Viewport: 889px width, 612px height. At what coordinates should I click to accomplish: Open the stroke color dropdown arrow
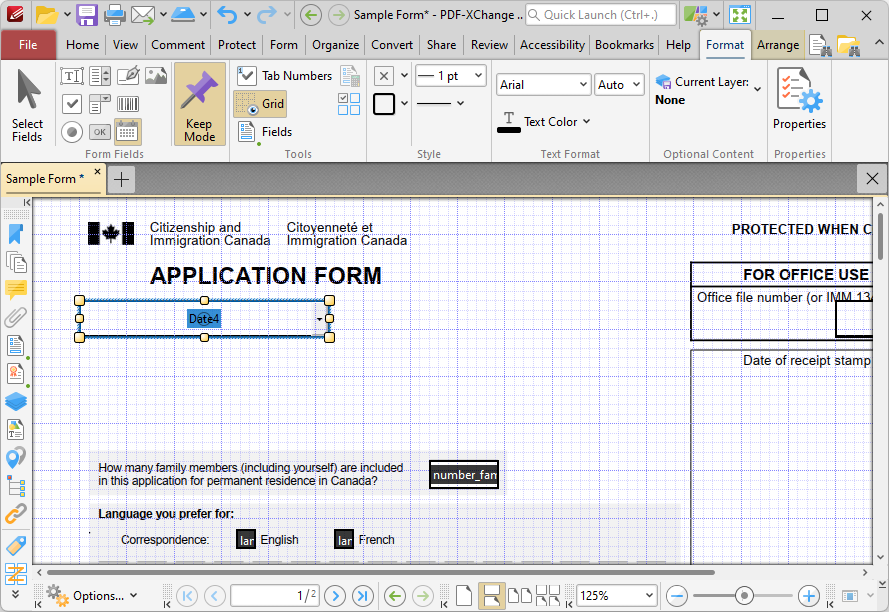[x=404, y=103]
